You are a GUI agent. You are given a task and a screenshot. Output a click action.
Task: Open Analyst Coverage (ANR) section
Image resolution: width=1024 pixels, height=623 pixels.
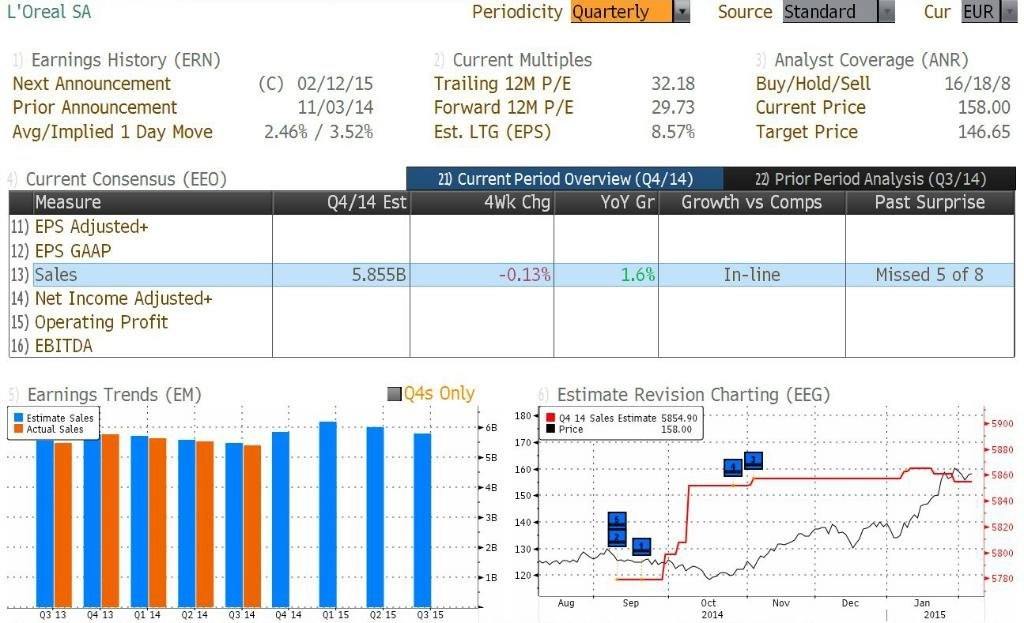tap(871, 60)
